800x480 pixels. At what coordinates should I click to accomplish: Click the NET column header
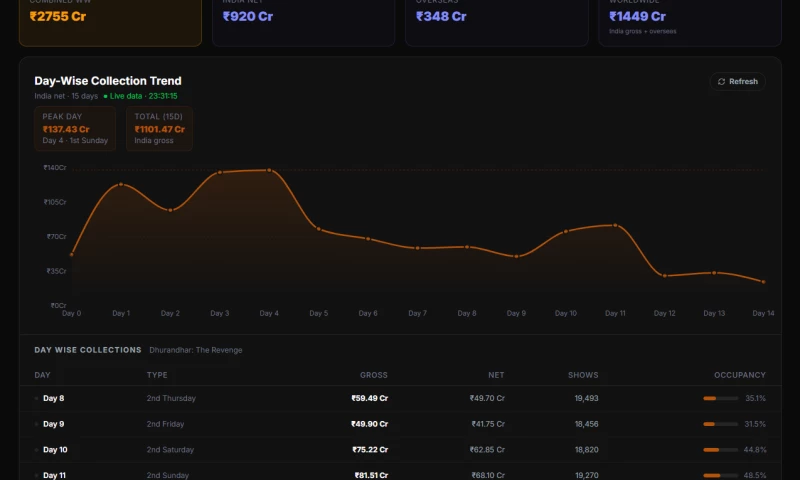point(496,375)
